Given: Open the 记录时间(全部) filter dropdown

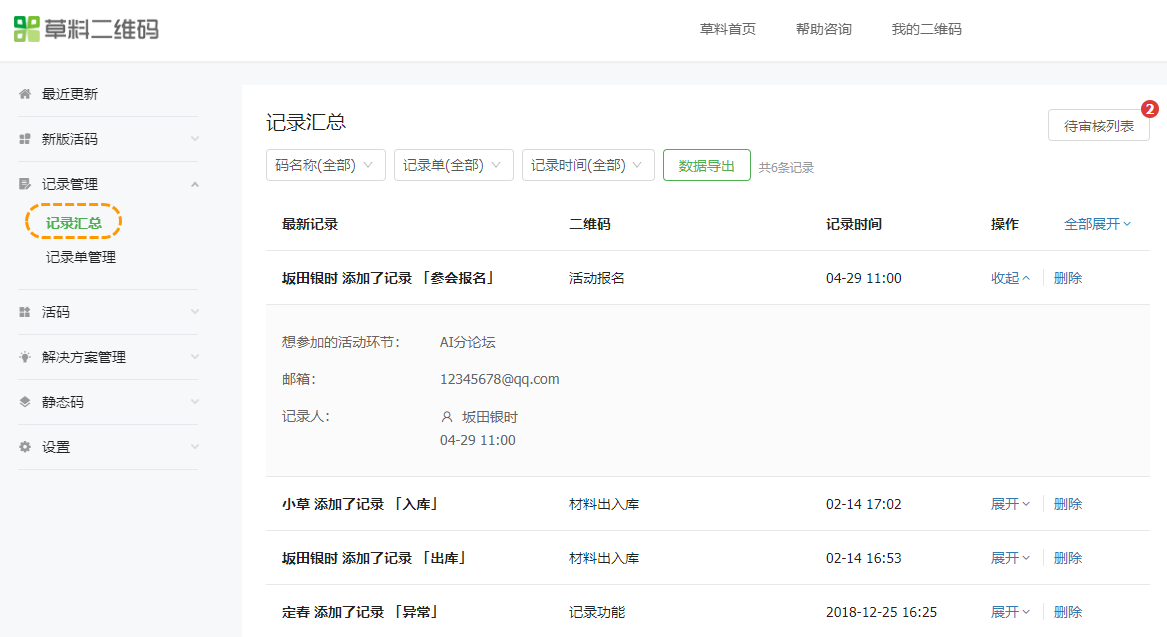Looking at the screenshot, I should pos(588,165).
